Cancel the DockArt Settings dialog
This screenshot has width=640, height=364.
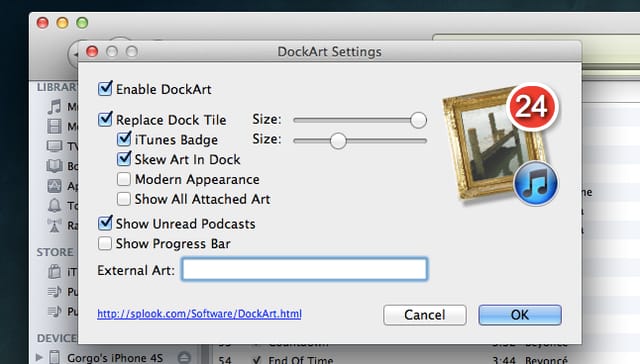(x=424, y=315)
